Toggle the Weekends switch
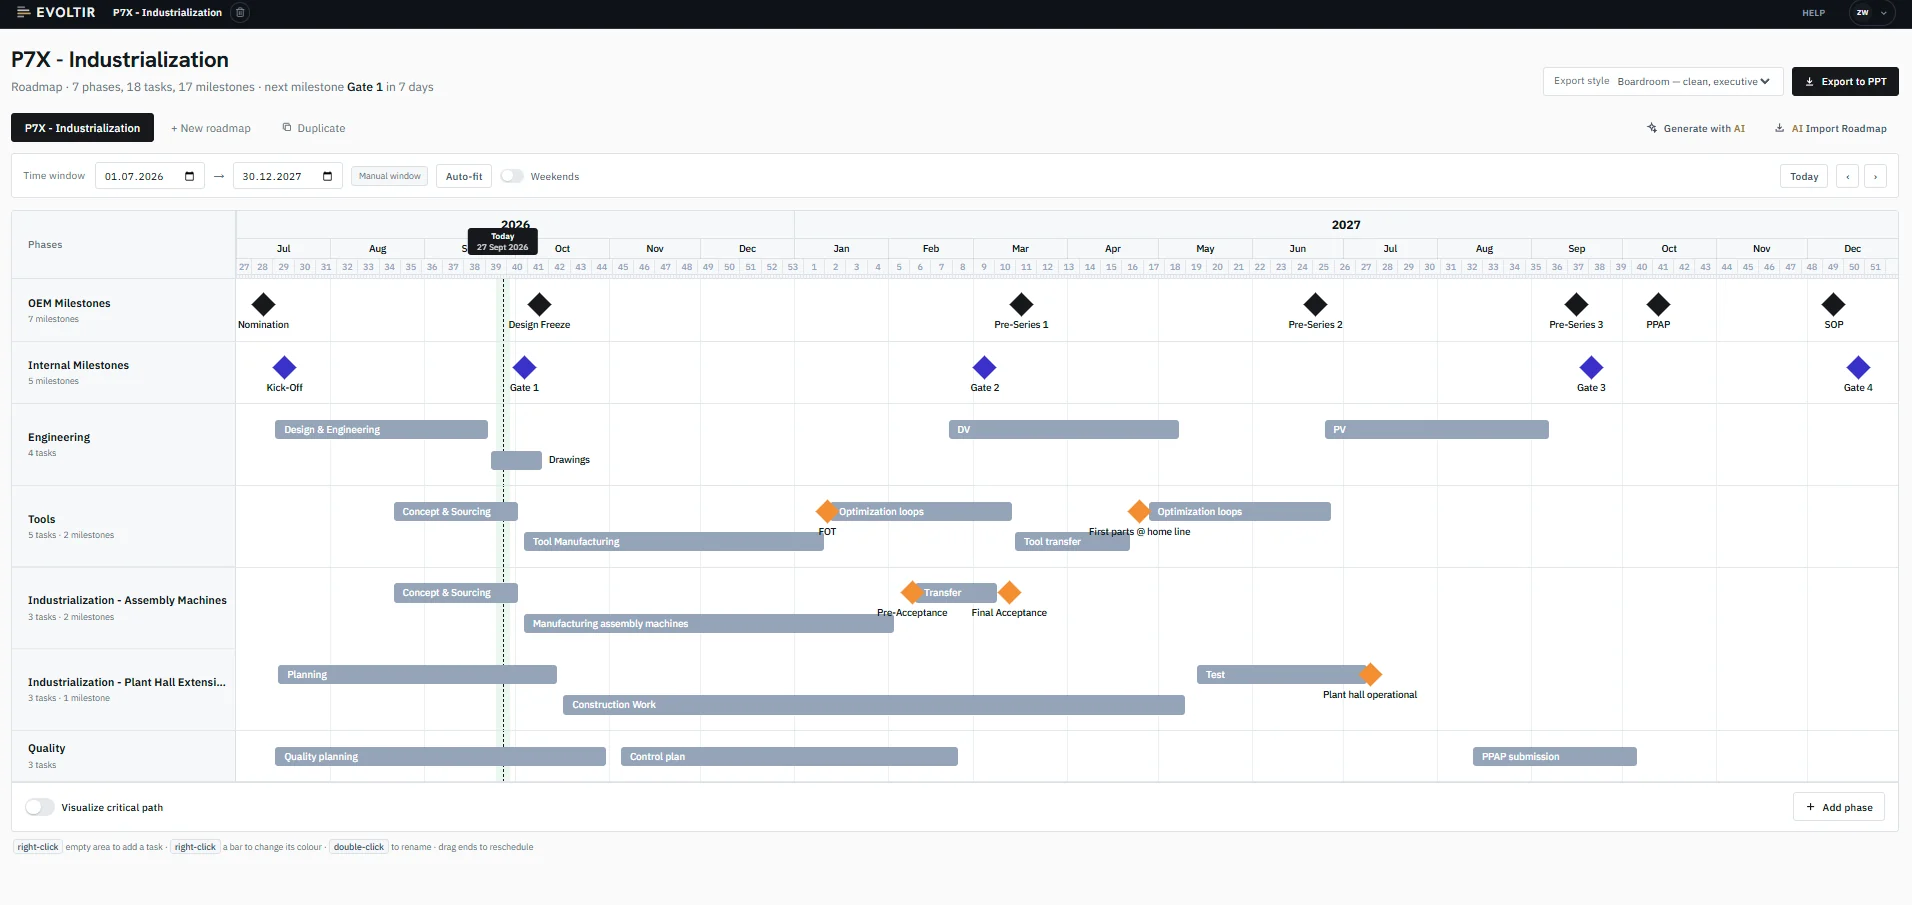Viewport: 1912px width, 905px height. 512,176
